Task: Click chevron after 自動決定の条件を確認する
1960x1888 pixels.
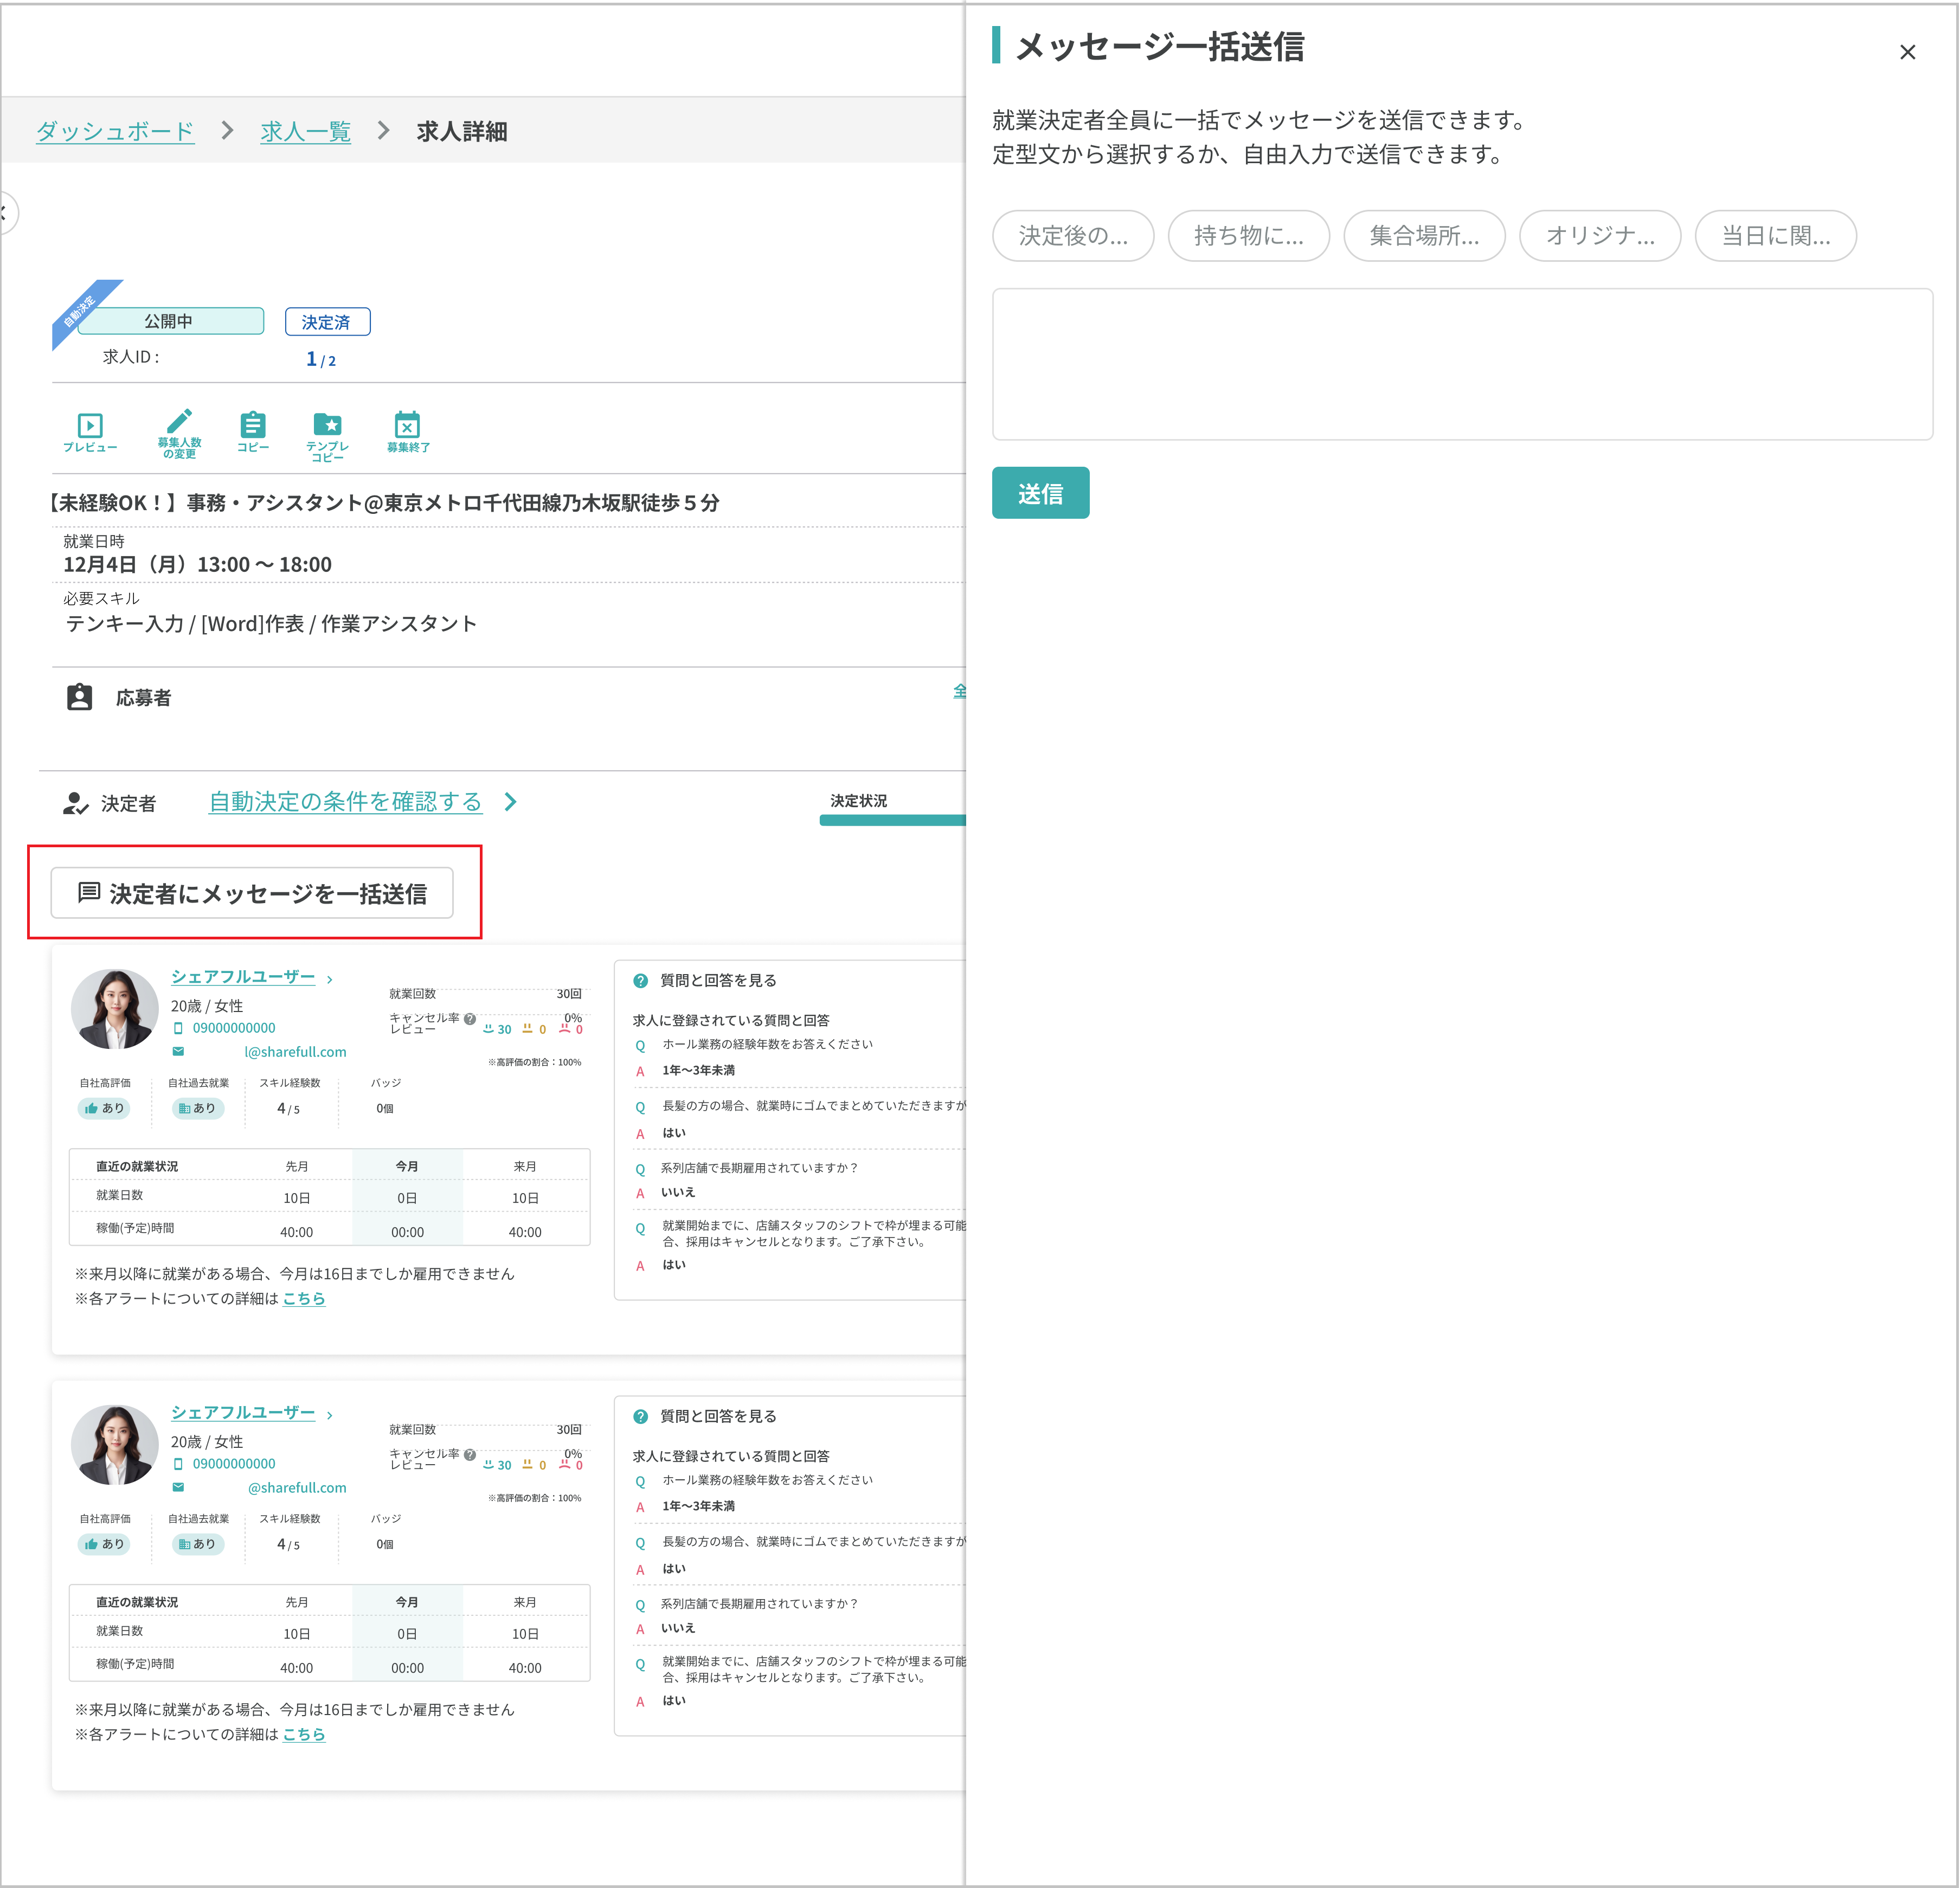Action: 510,802
